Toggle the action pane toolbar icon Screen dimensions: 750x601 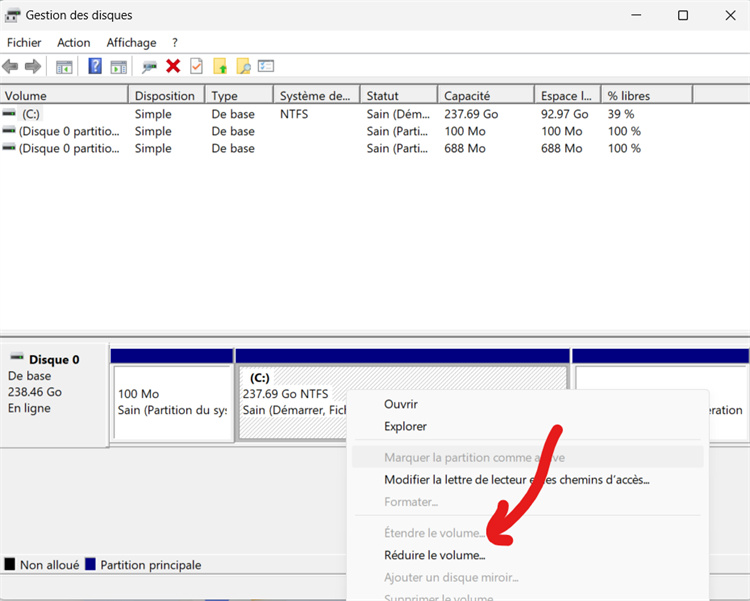tap(119, 67)
